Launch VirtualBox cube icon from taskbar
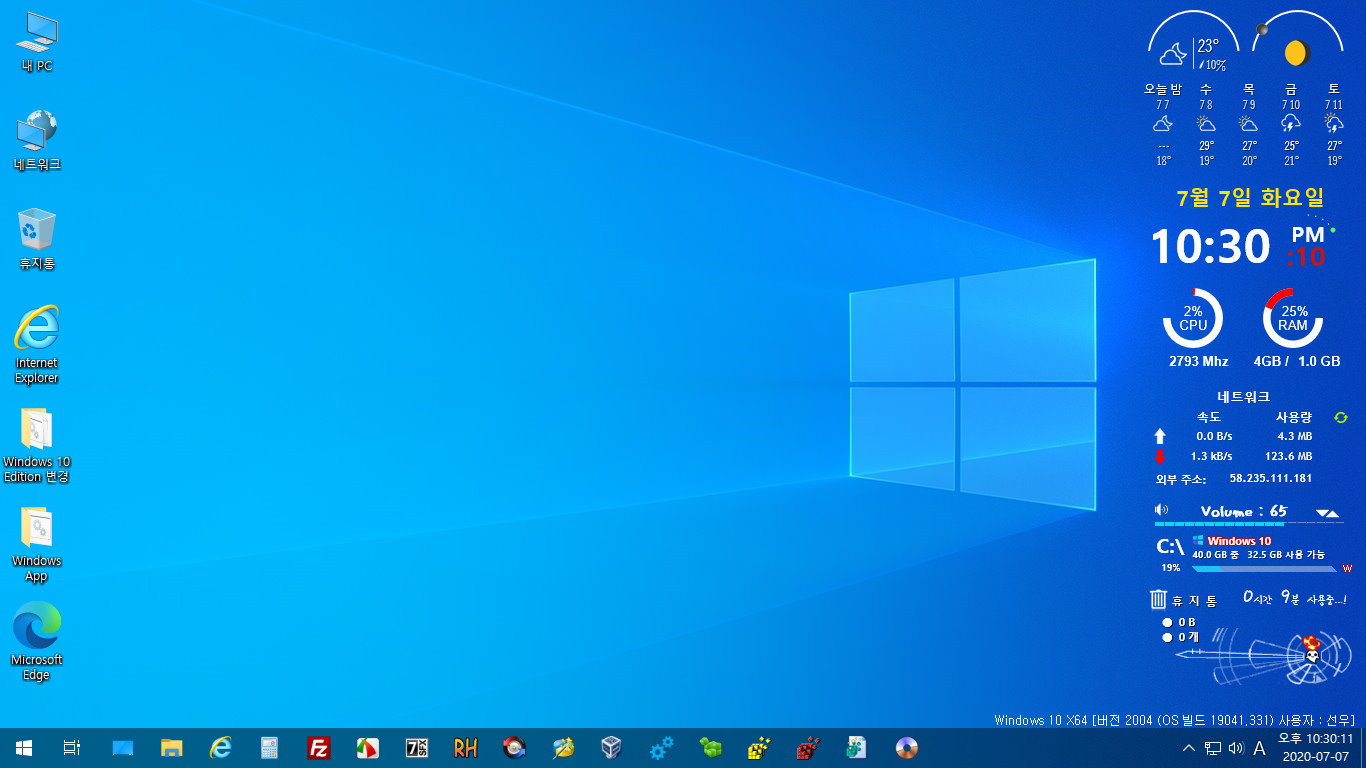 613,748
